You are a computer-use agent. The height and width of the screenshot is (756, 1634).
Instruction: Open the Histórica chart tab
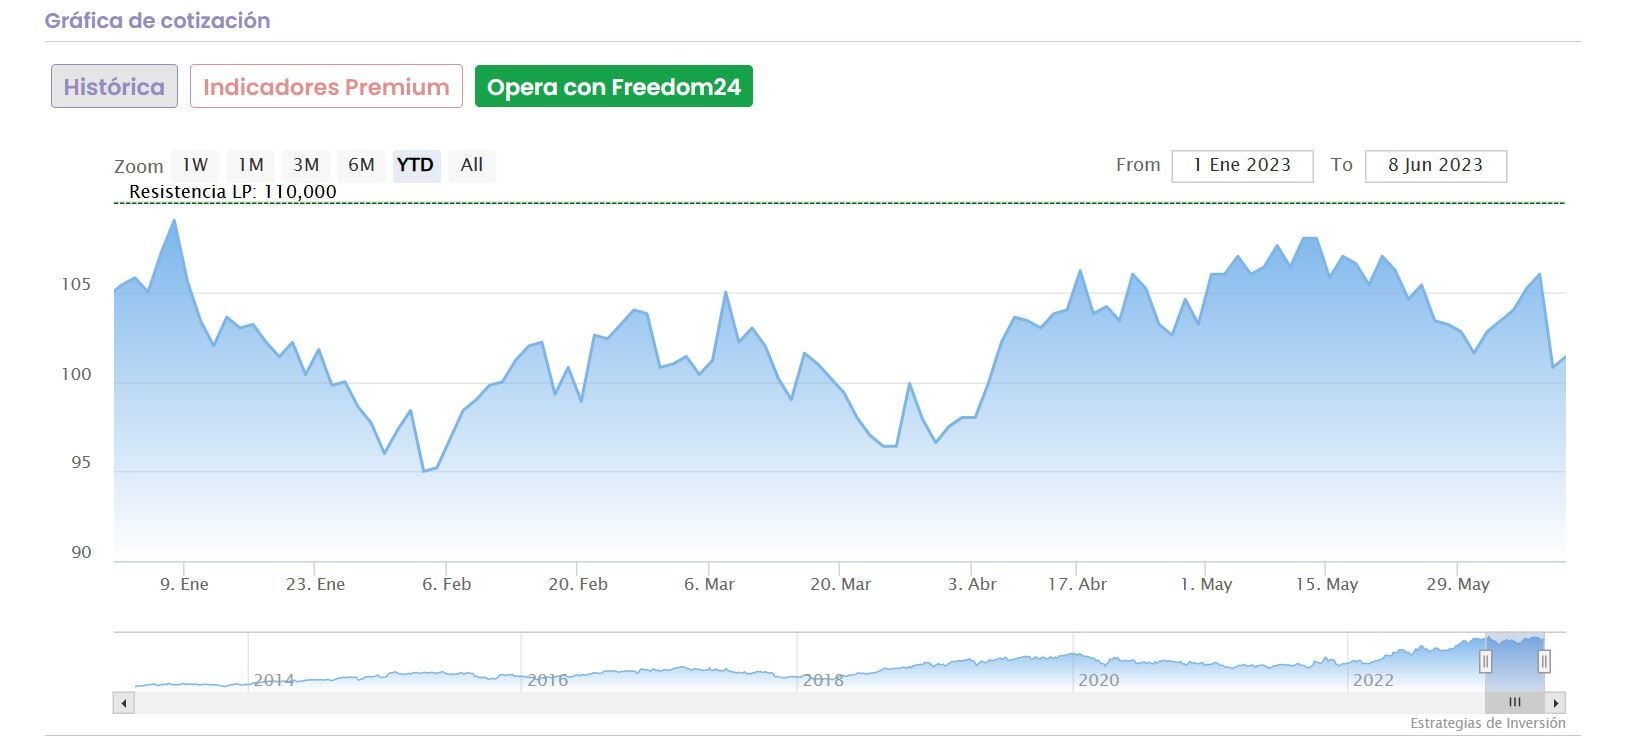point(114,87)
